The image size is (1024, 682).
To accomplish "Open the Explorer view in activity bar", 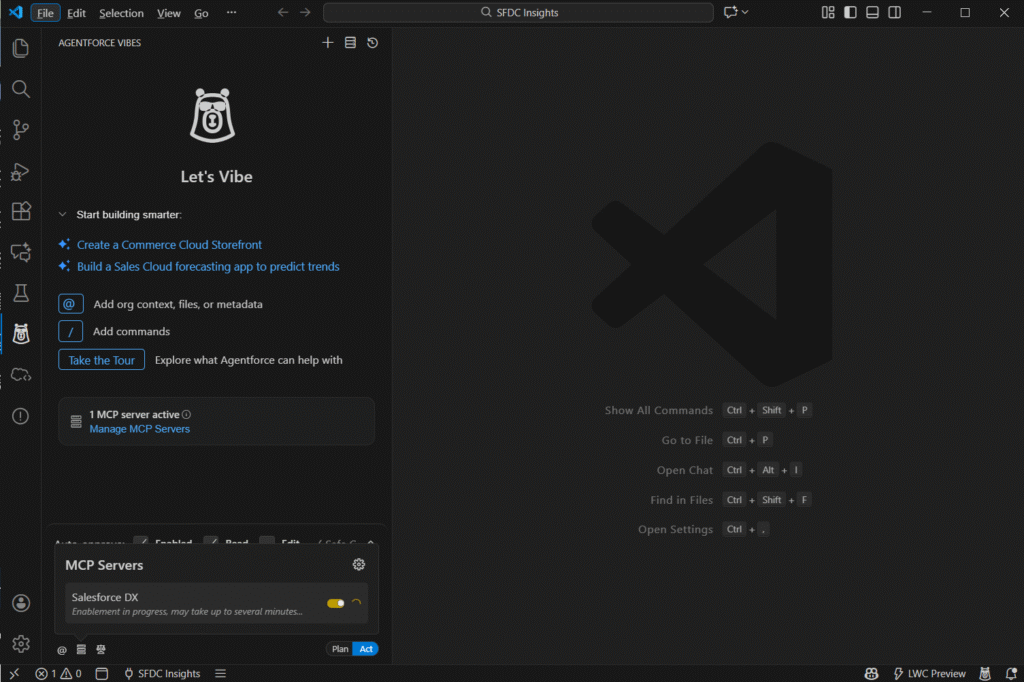I will tap(20, 48).
